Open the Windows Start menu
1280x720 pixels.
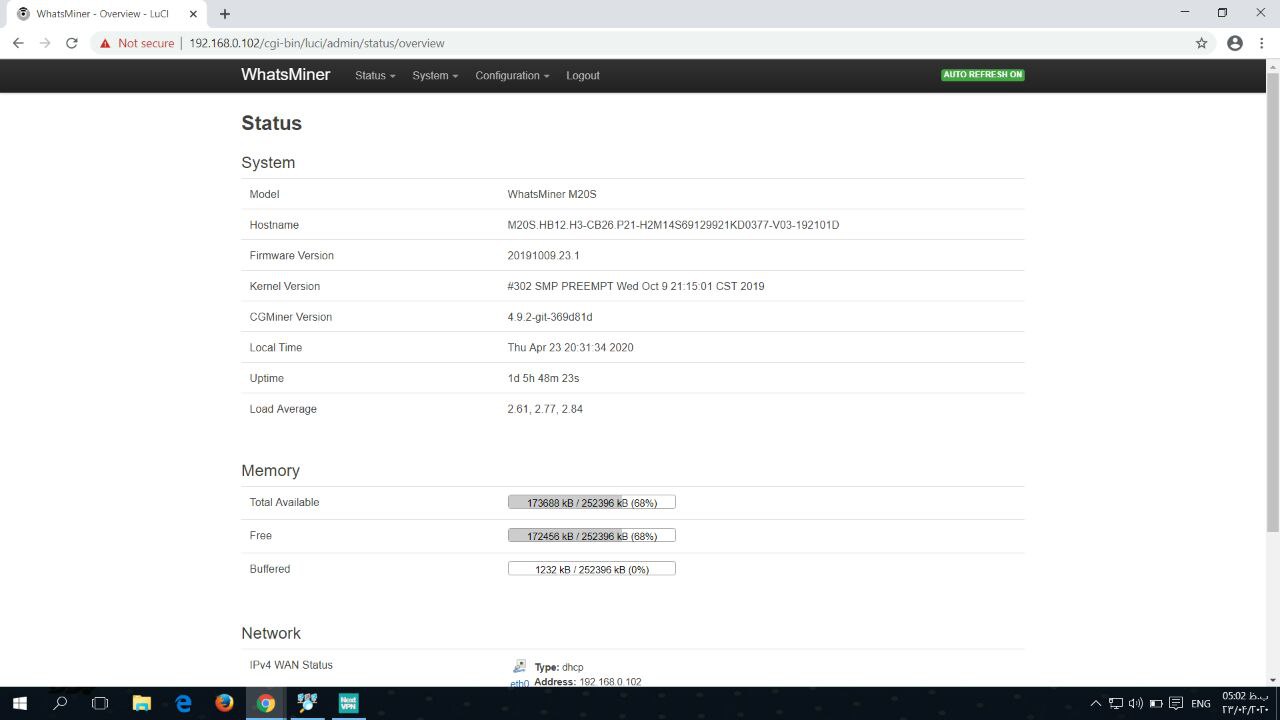coord(19,703)
